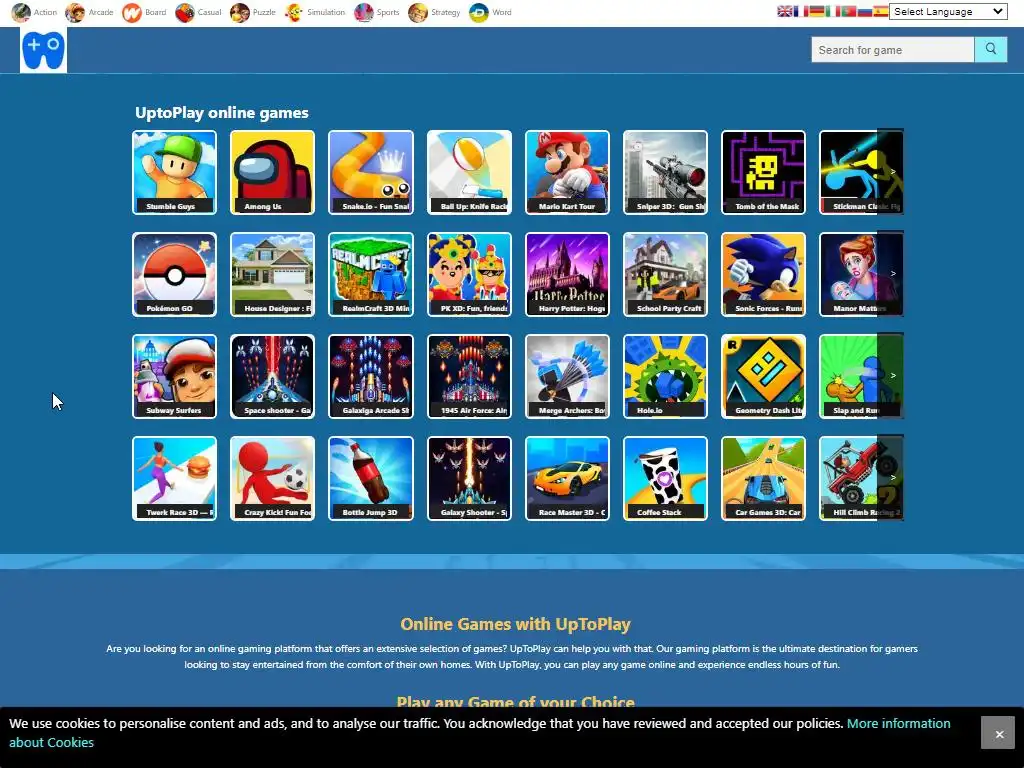1024x768 pixels.
Task: Click the French flag language icon
Action: tap(801, 11)
